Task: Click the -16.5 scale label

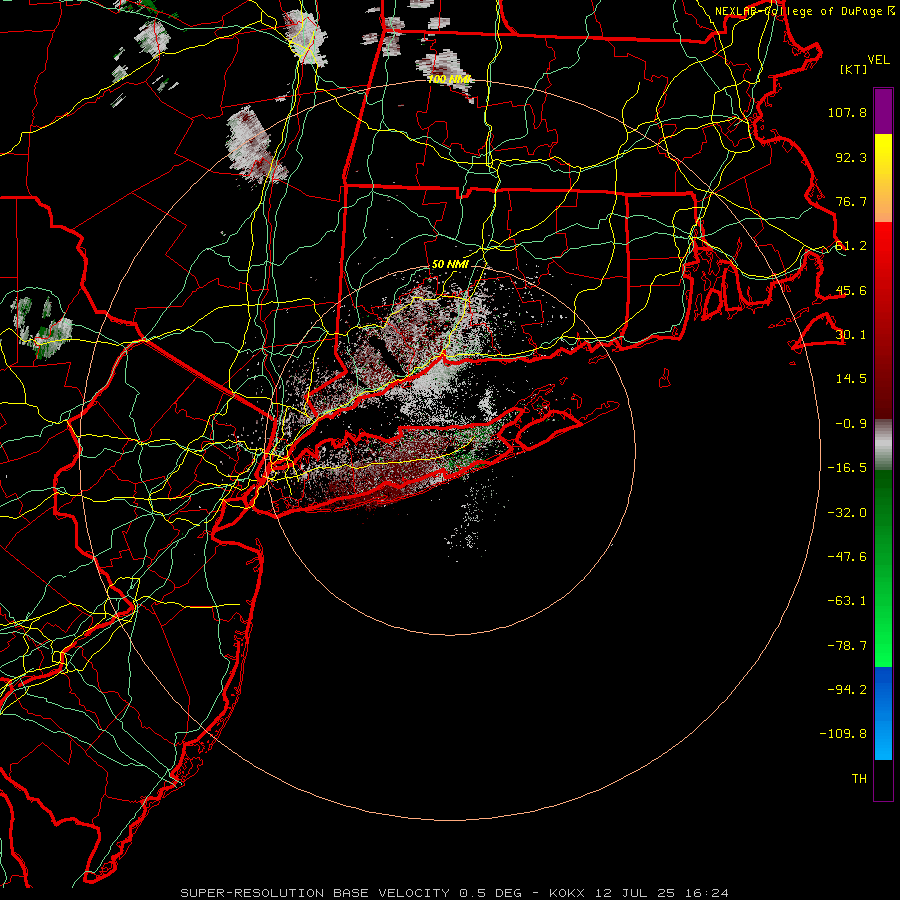Action: 847,468
